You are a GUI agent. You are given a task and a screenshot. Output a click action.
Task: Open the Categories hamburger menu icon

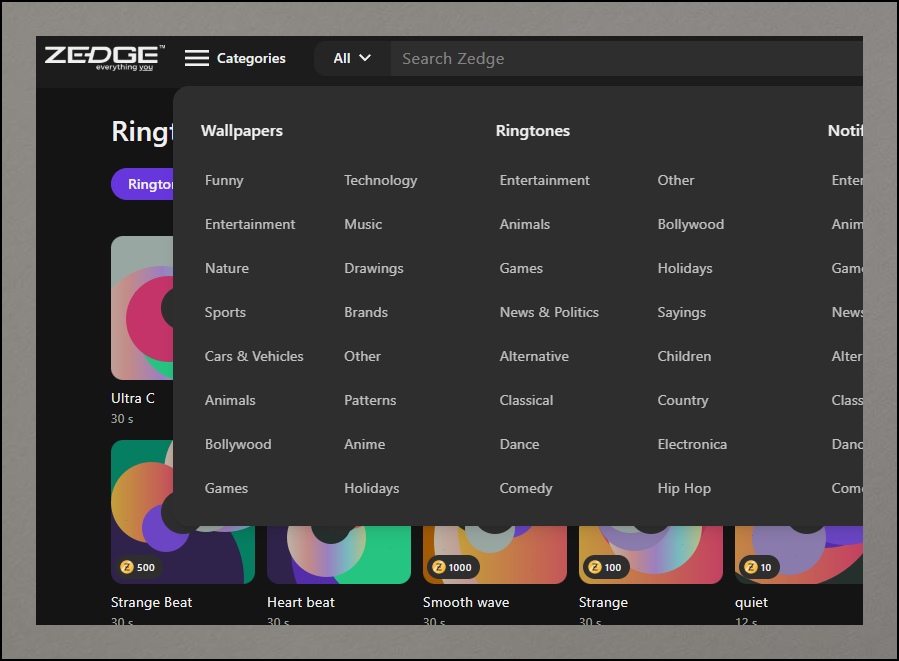197,58
